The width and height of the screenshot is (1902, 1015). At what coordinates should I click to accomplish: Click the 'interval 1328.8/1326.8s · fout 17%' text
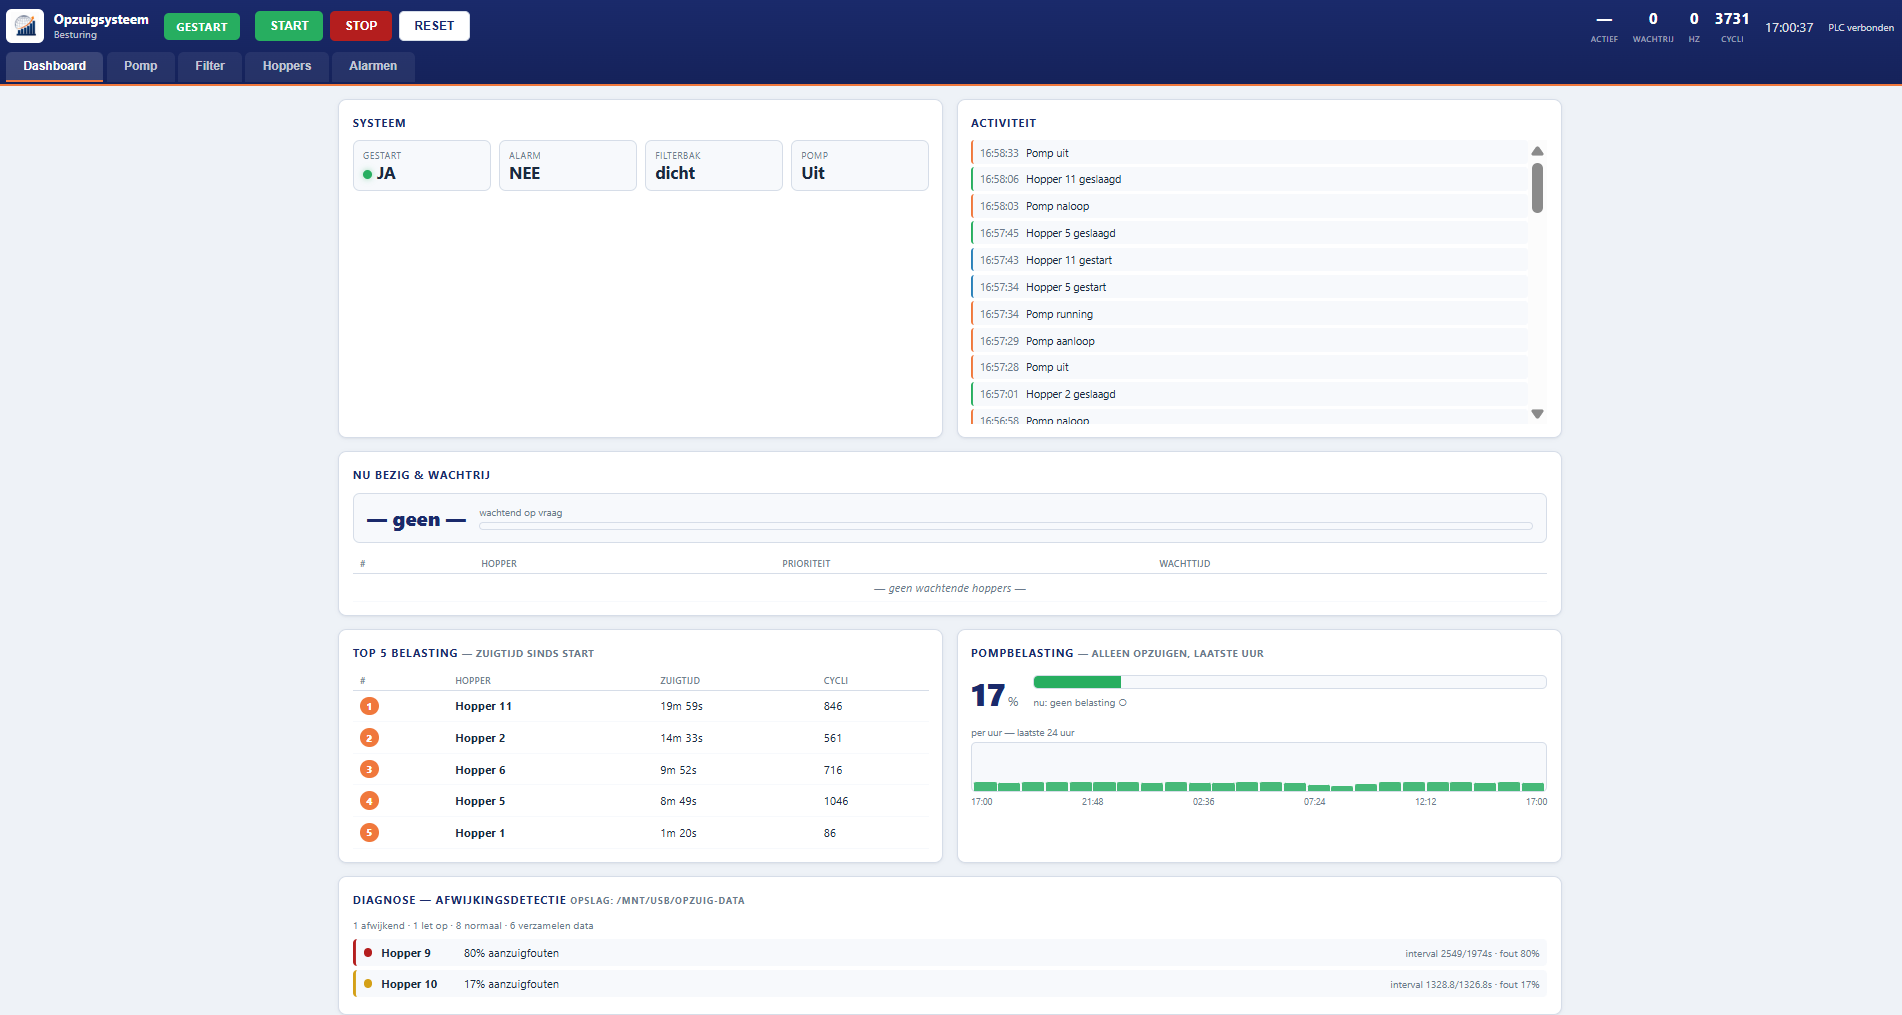pos(1464,985)
